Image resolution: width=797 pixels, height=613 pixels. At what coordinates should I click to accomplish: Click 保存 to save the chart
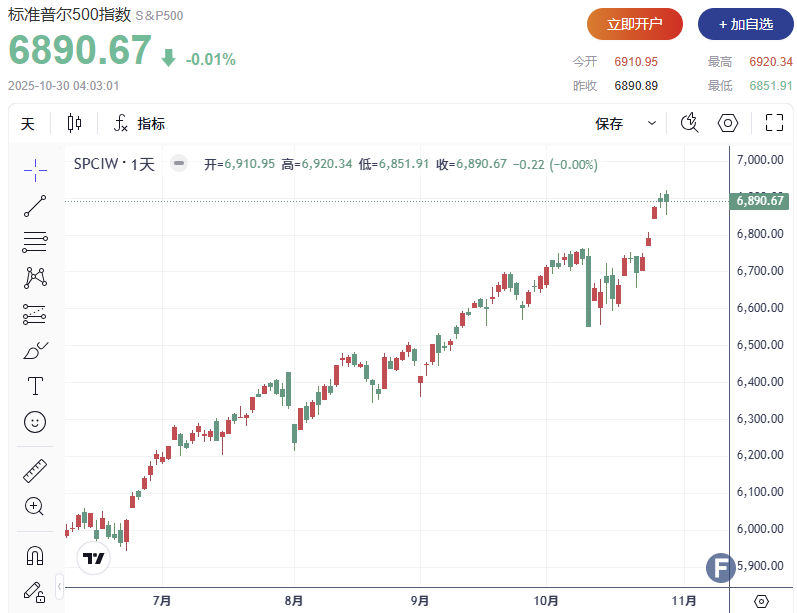(609, 124)
